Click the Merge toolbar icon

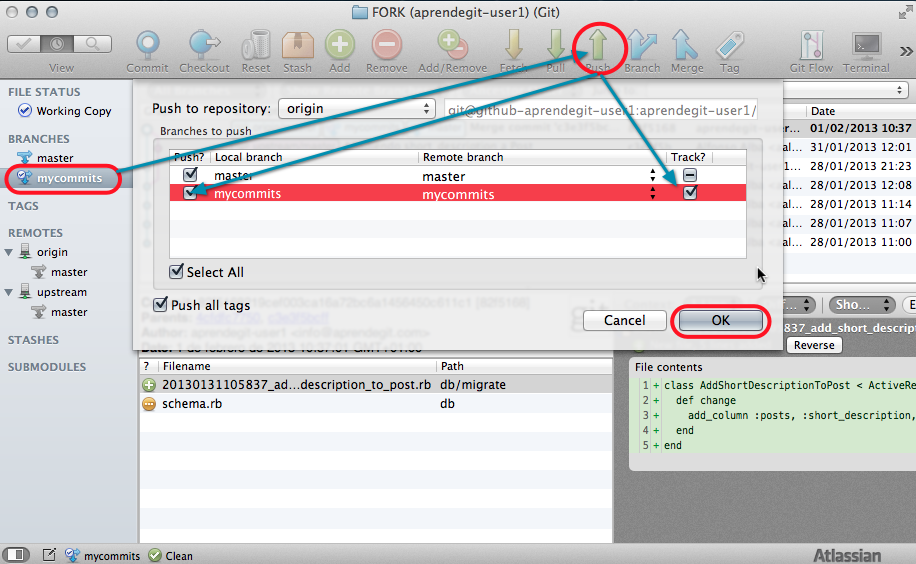[686, 46]
